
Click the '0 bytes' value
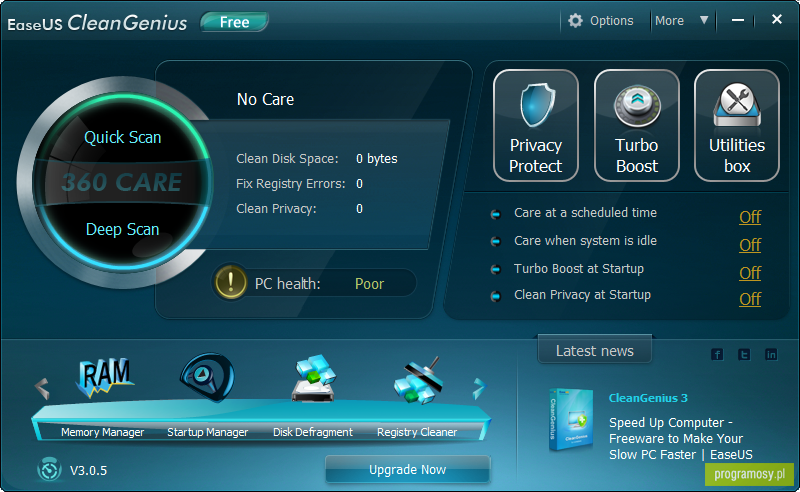coord(377,159)
